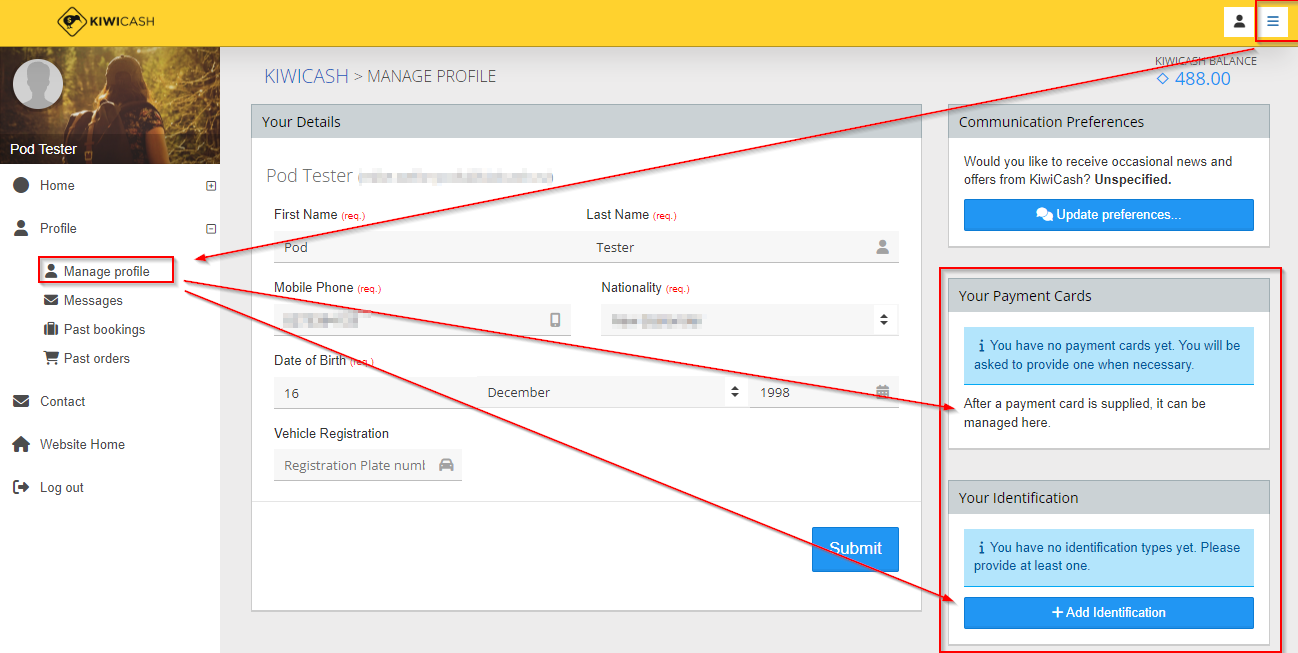The width and height of the screenshot is (1298, 653).
Task: Click the Communication Preferences panel header
Action: (x=1108, y=122)
